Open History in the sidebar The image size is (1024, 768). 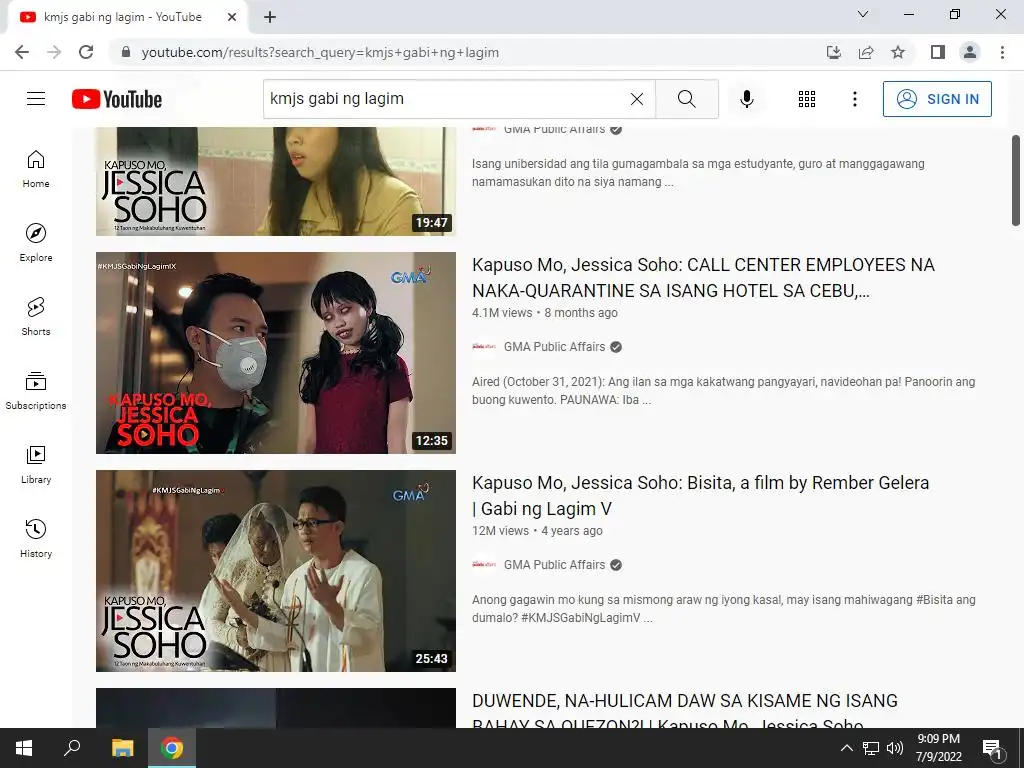point(36,538)
